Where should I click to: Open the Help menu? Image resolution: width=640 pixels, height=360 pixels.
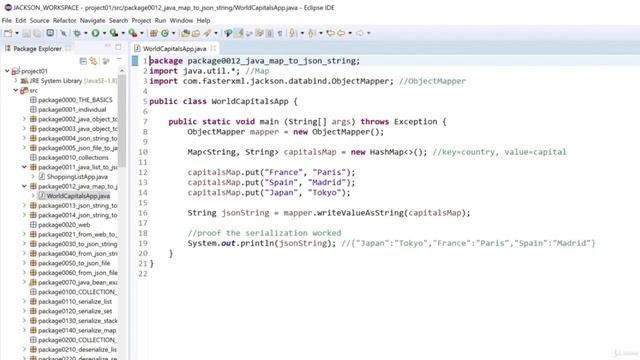(203, 20)
